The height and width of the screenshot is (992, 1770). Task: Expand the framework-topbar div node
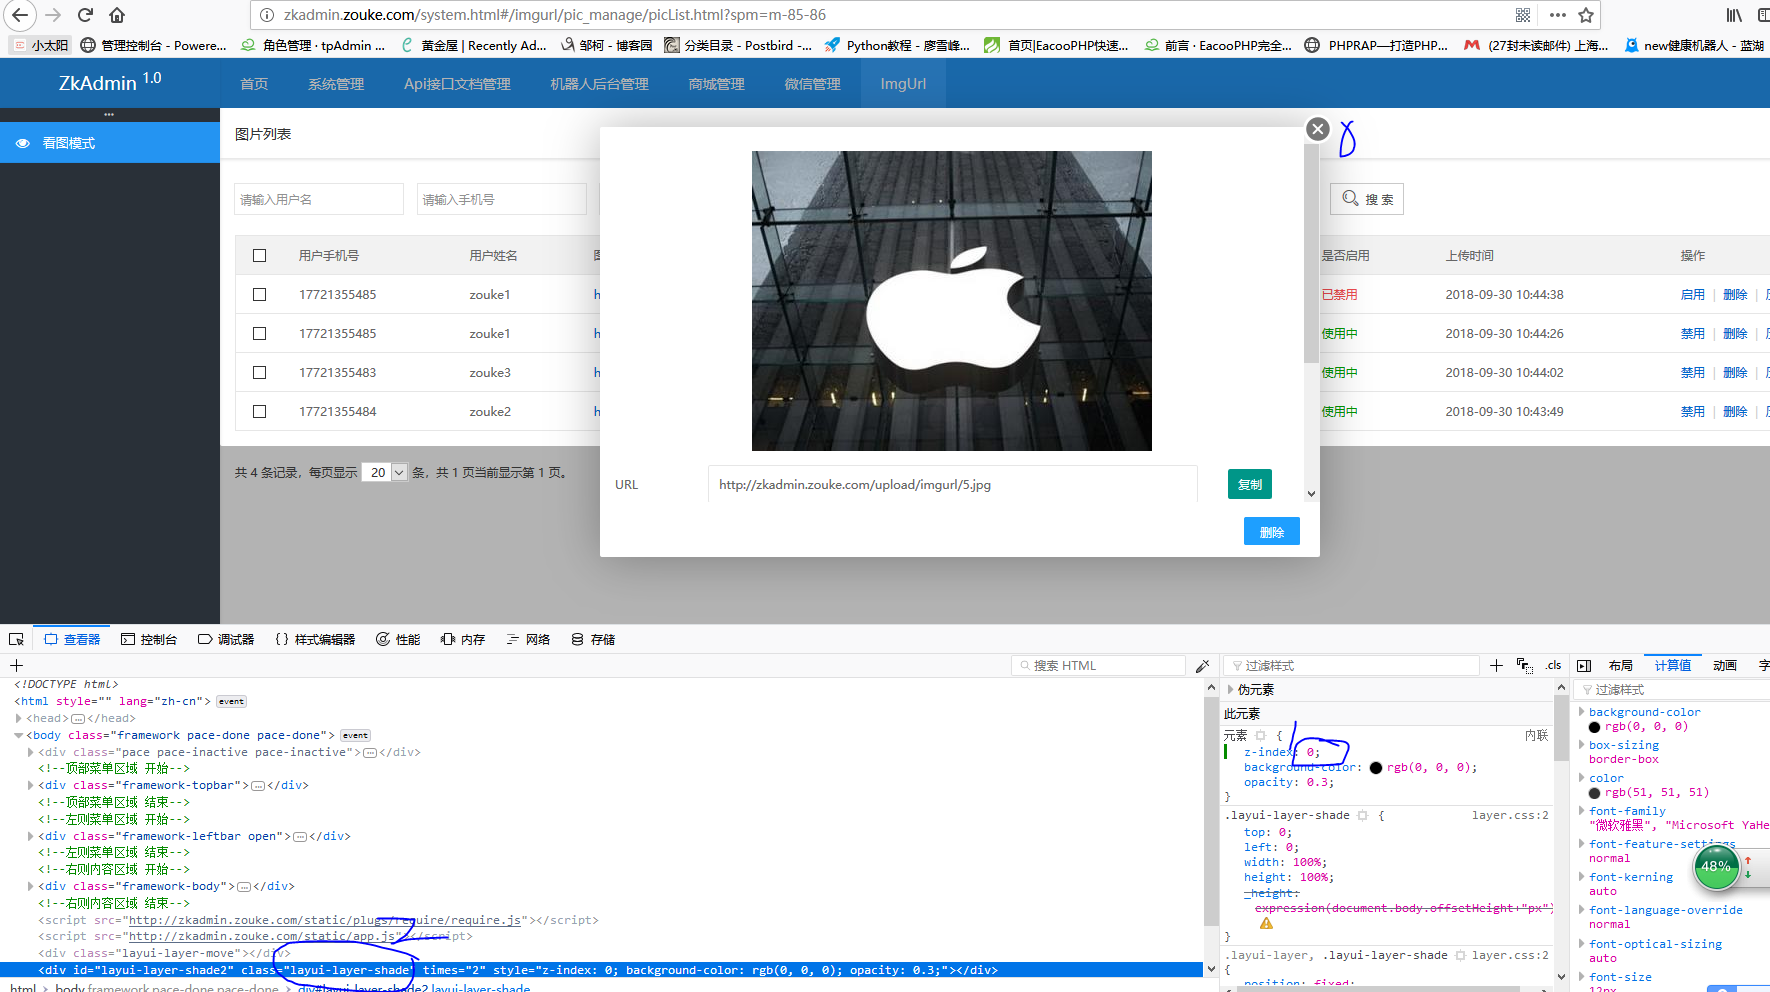[31, 785]
